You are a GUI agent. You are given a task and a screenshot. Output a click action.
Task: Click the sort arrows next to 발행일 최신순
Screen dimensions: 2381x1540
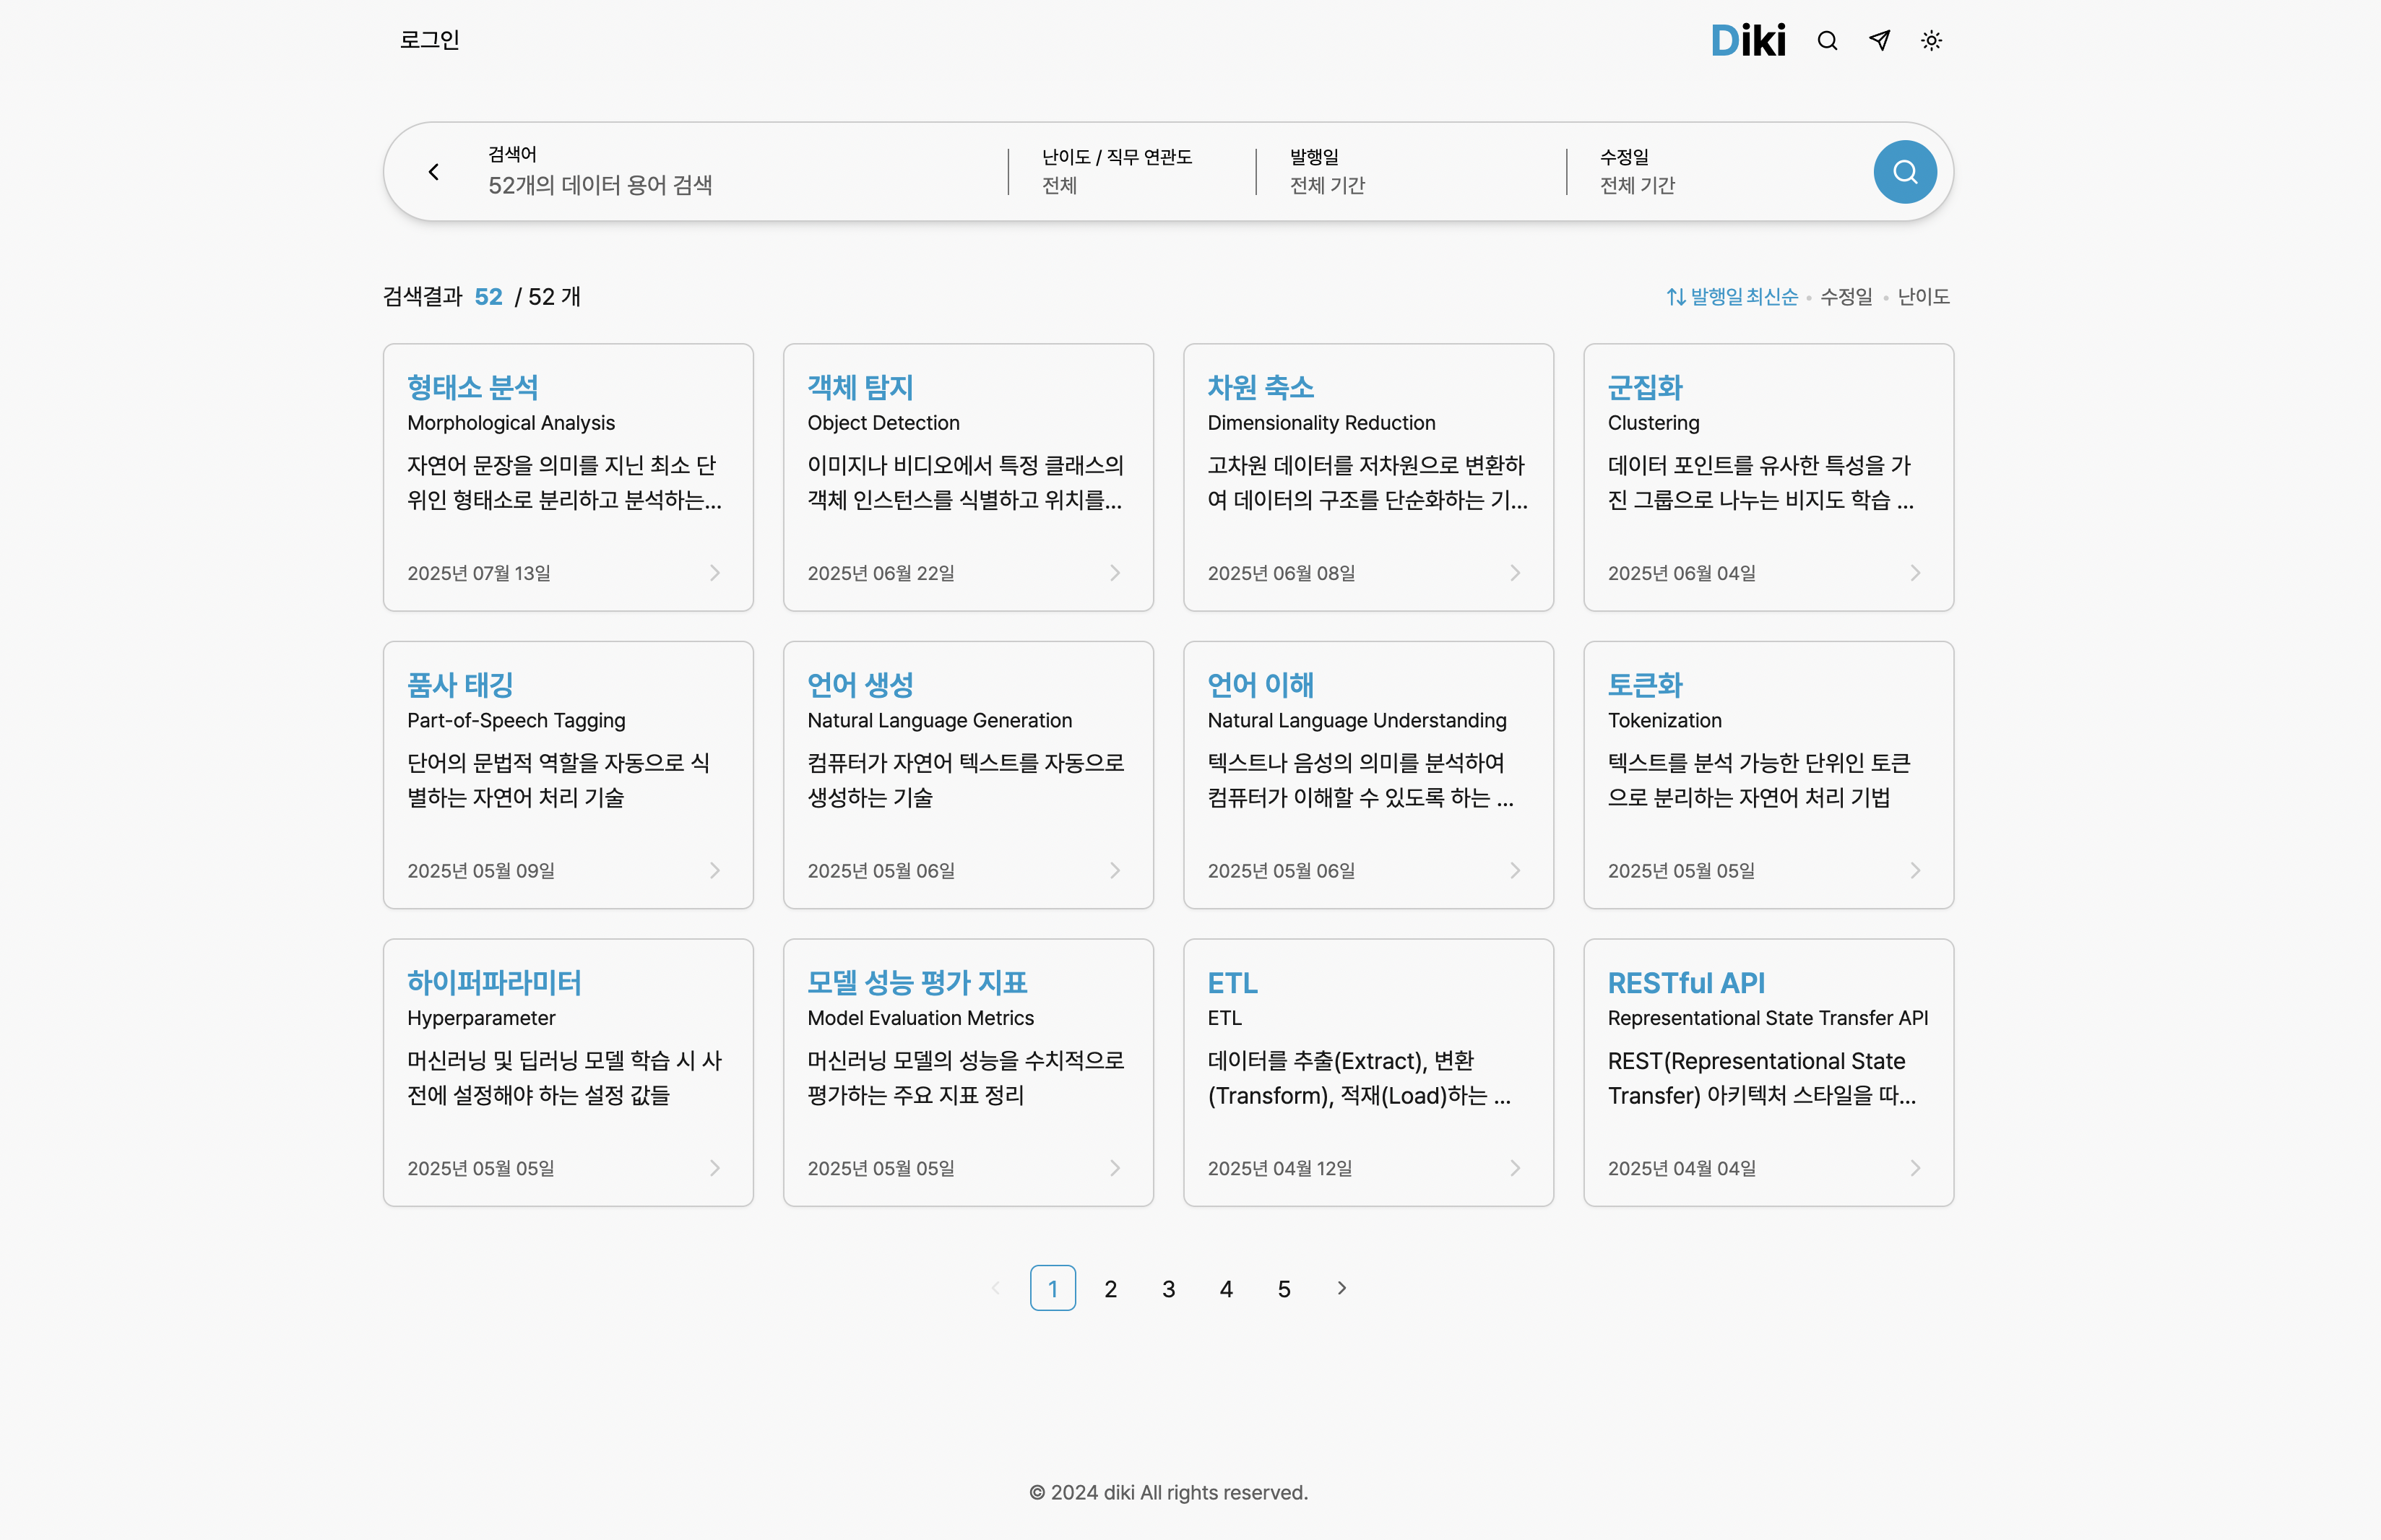pos(1676,296)
